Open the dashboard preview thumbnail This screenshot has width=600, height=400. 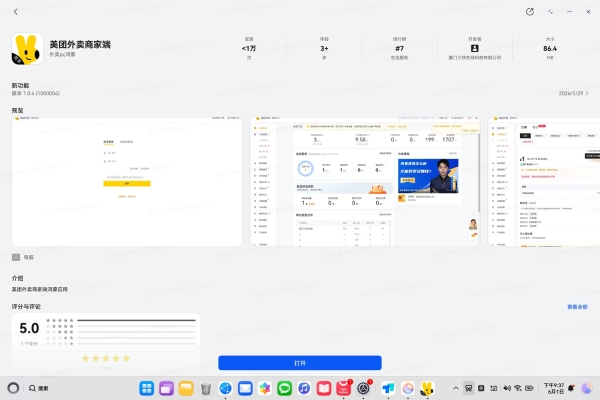(365, 182)
